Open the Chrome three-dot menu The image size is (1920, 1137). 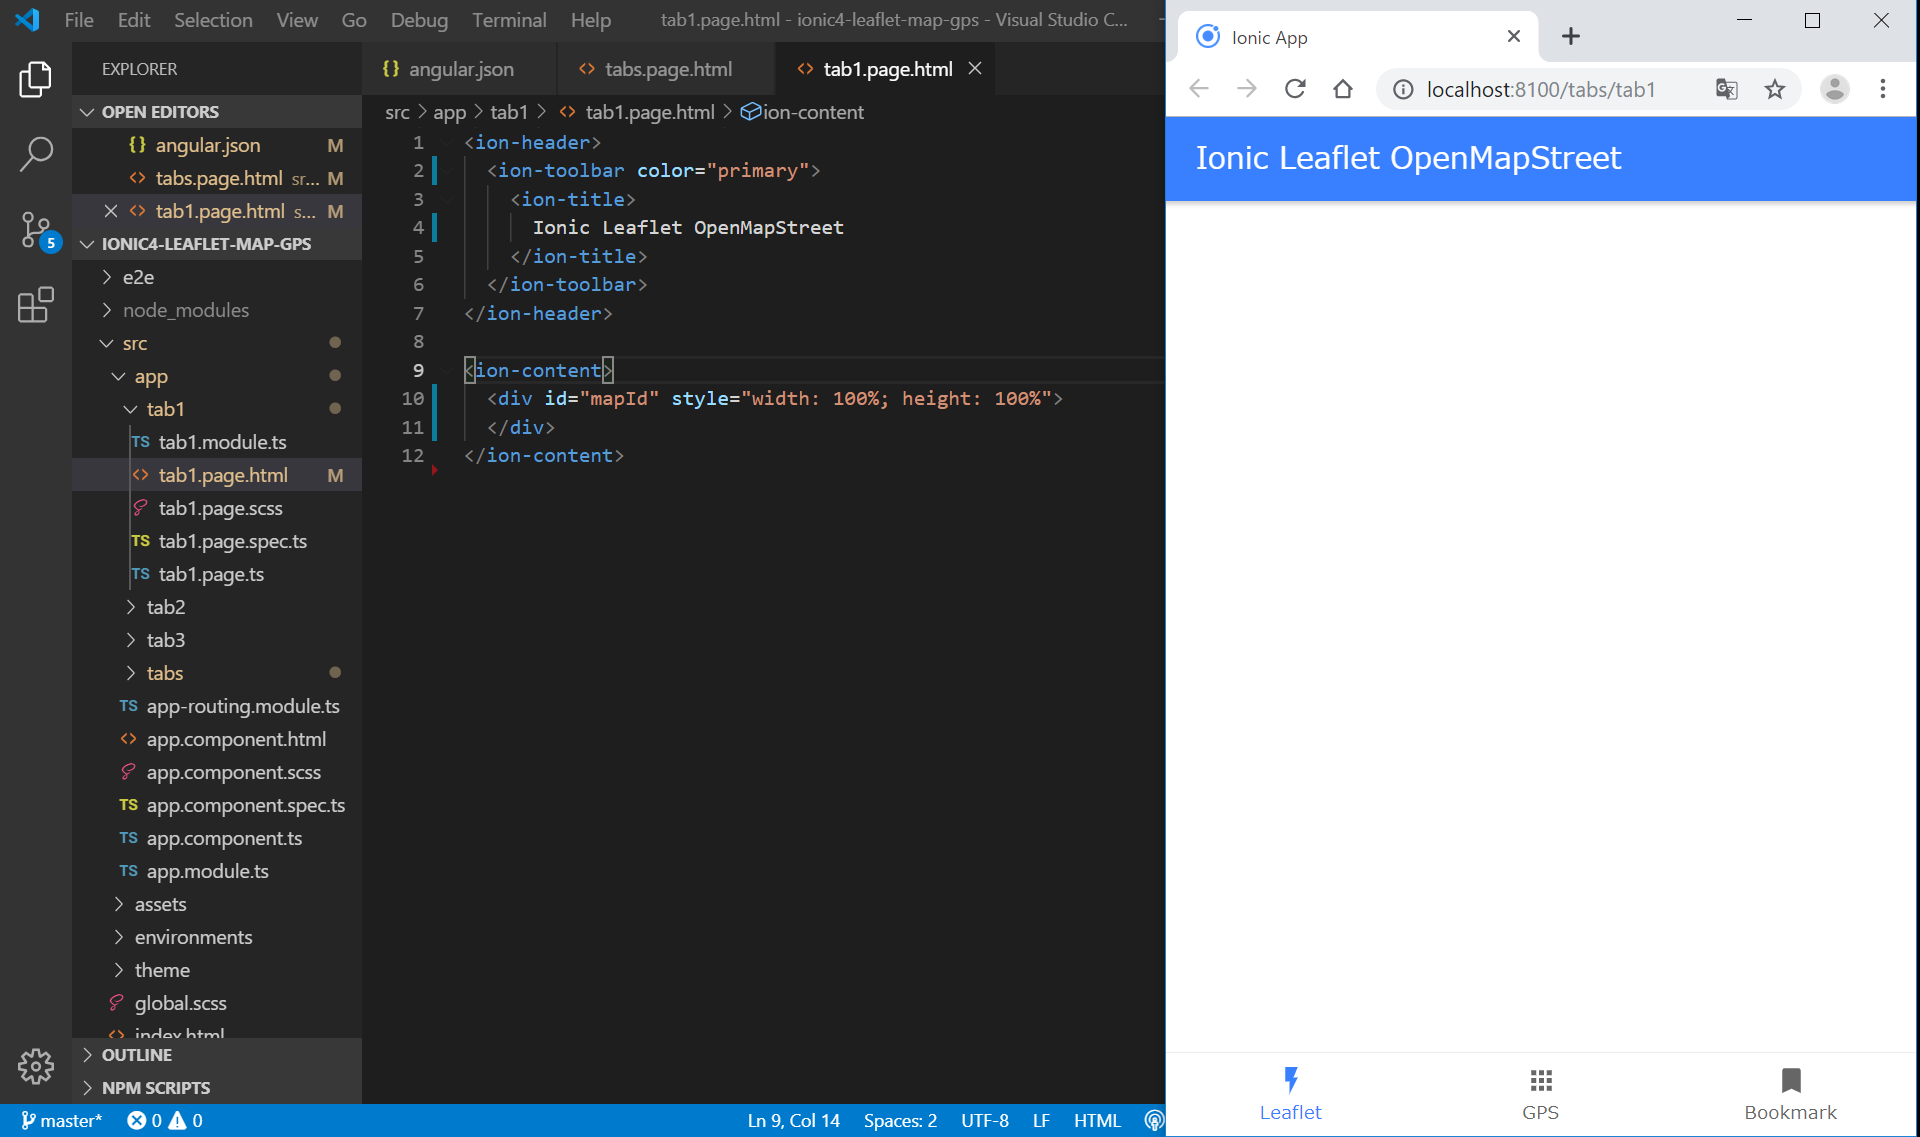tap(1883, 89)
